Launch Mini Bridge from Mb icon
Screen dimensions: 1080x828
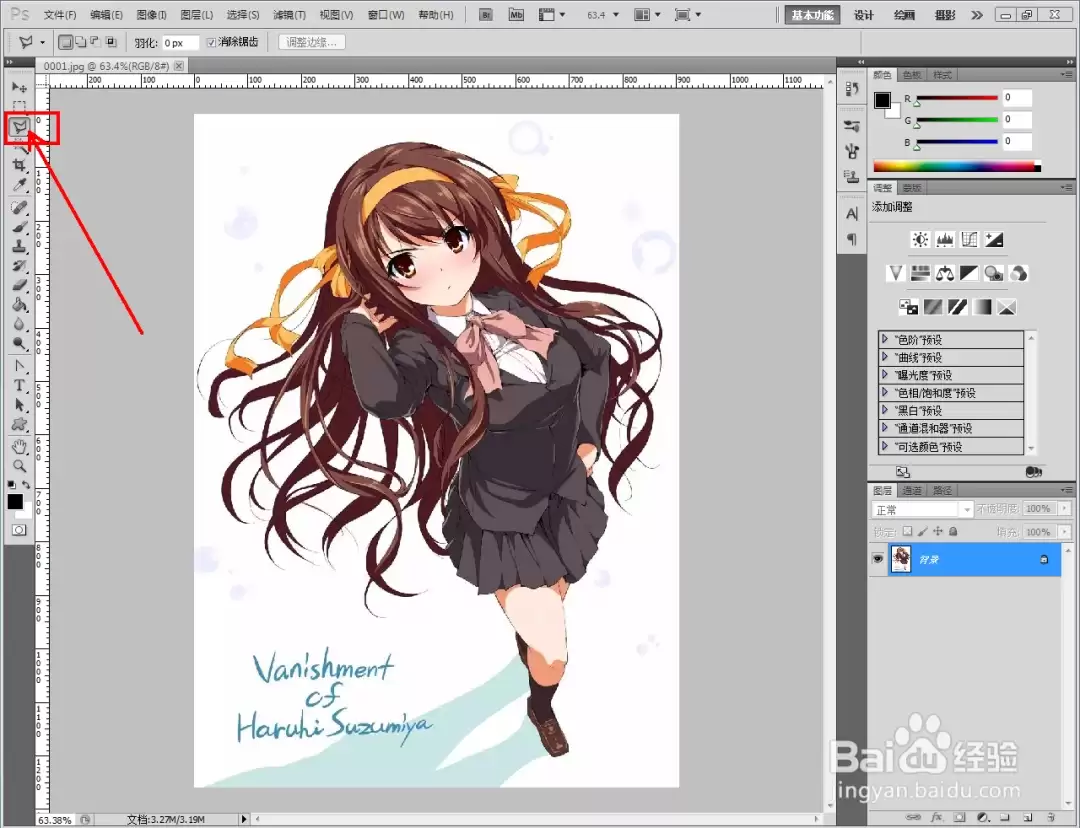516,14
